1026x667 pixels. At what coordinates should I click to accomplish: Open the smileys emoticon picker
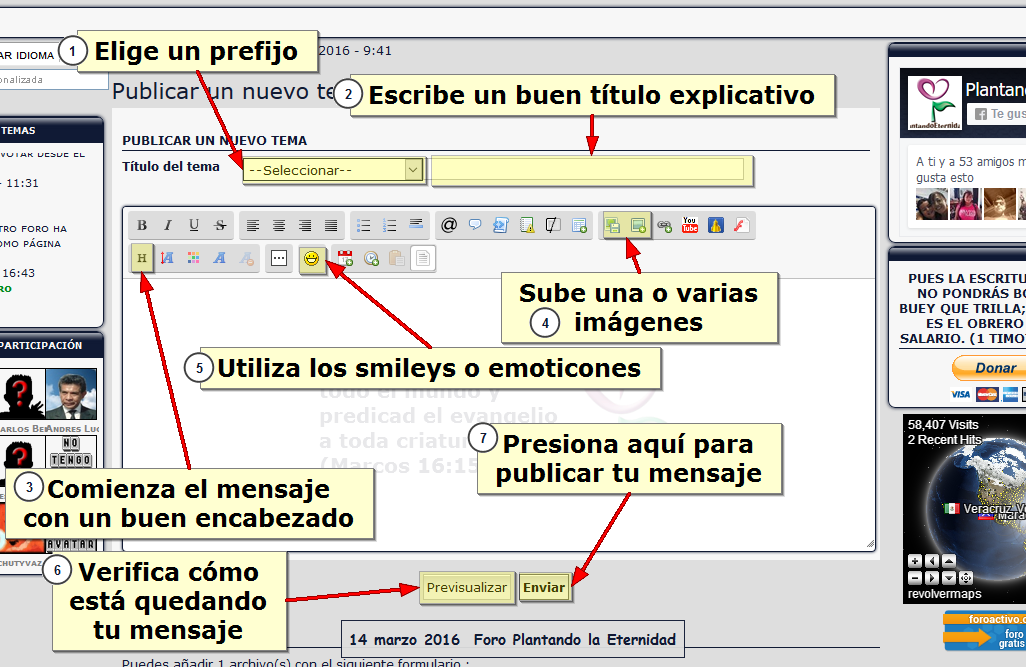(311, 259)
